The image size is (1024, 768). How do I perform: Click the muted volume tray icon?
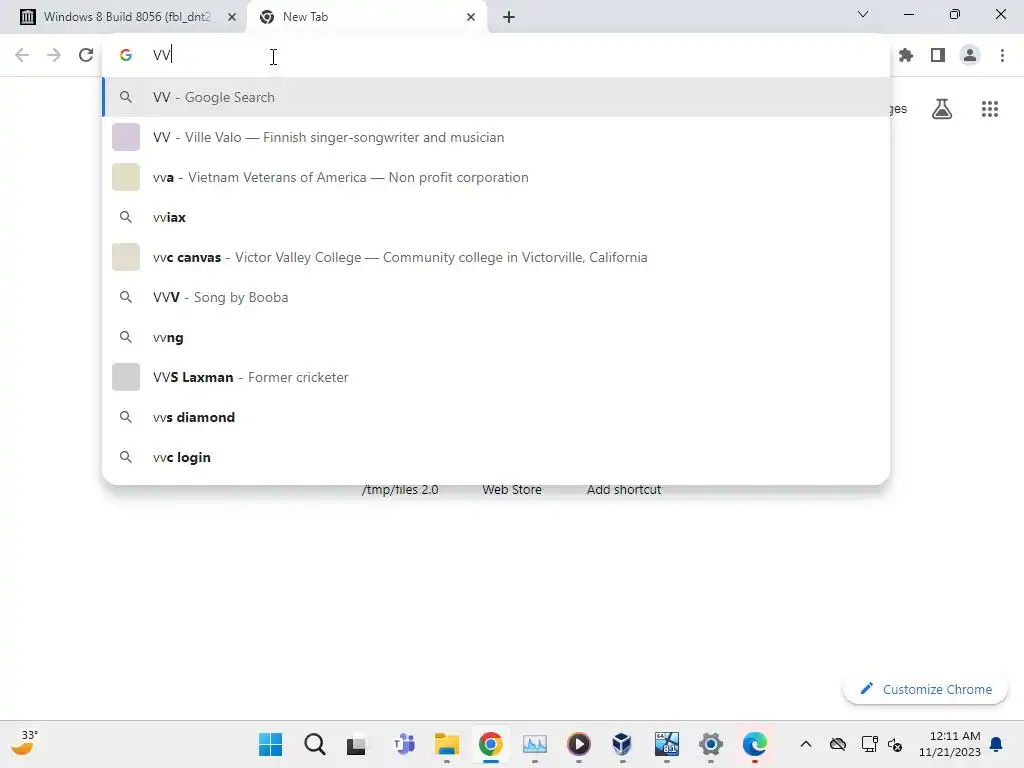coord(895,744)
